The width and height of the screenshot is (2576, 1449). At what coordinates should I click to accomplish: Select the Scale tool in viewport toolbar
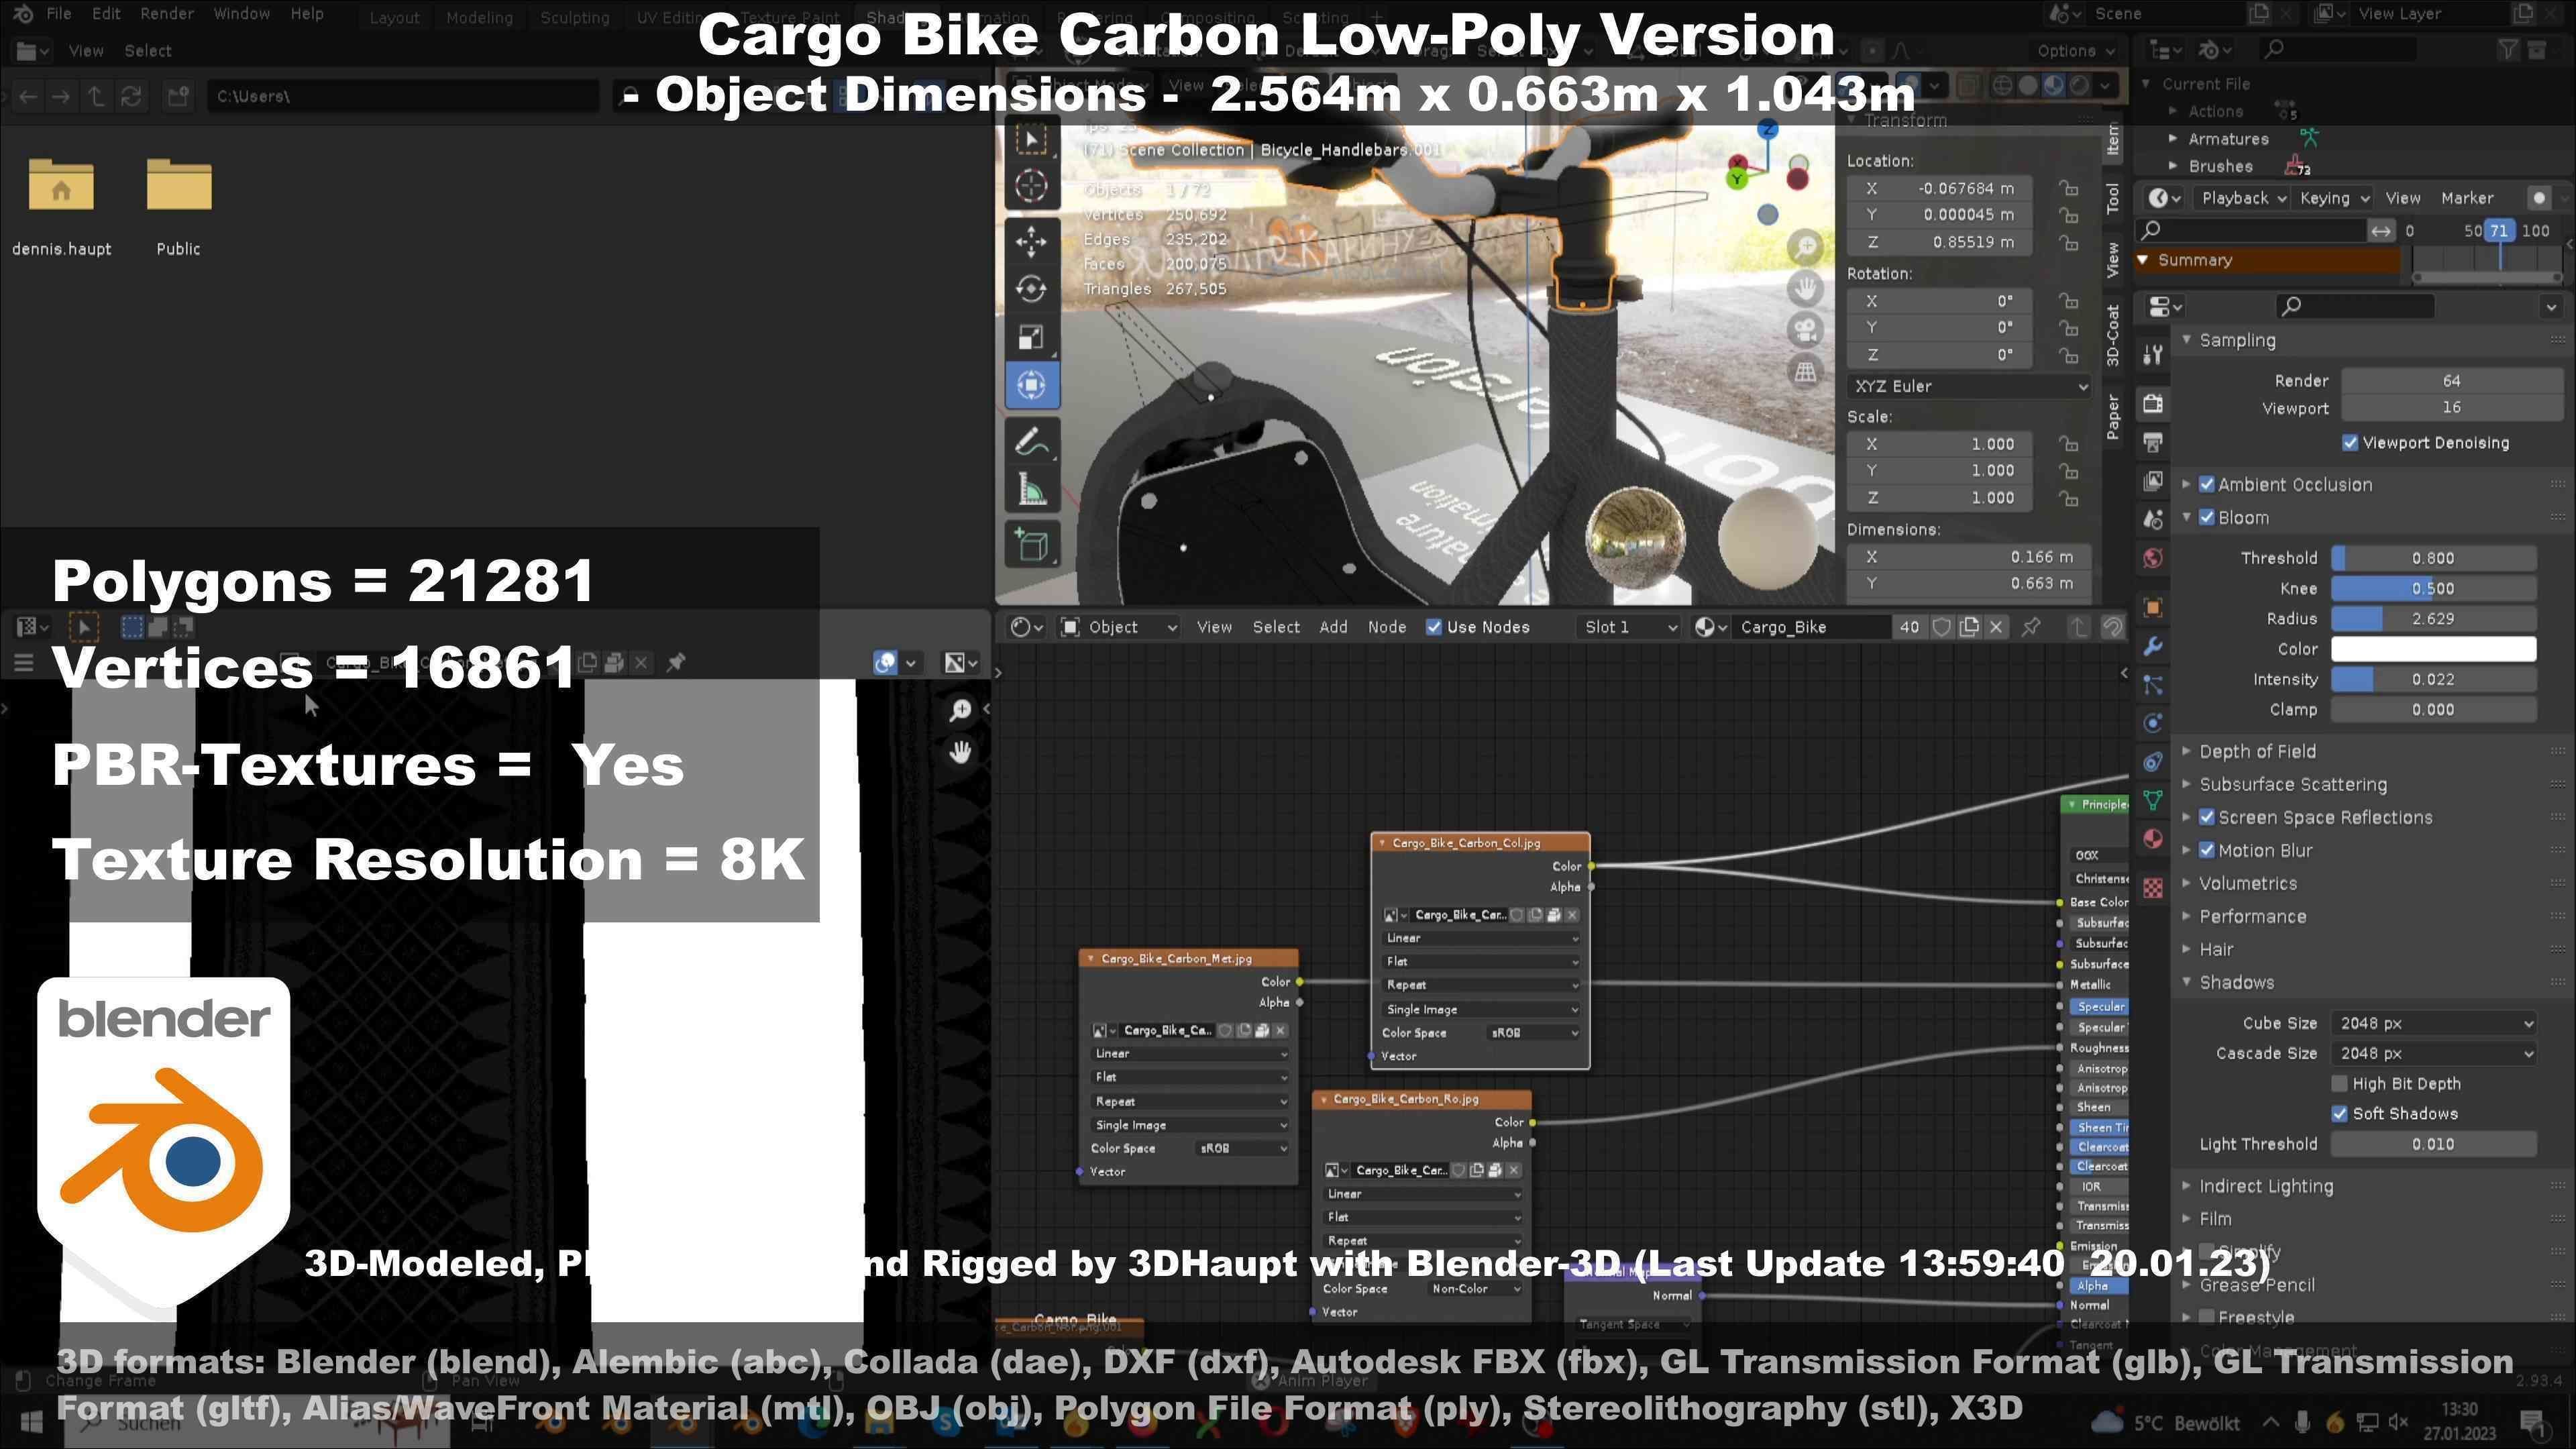1031,337
